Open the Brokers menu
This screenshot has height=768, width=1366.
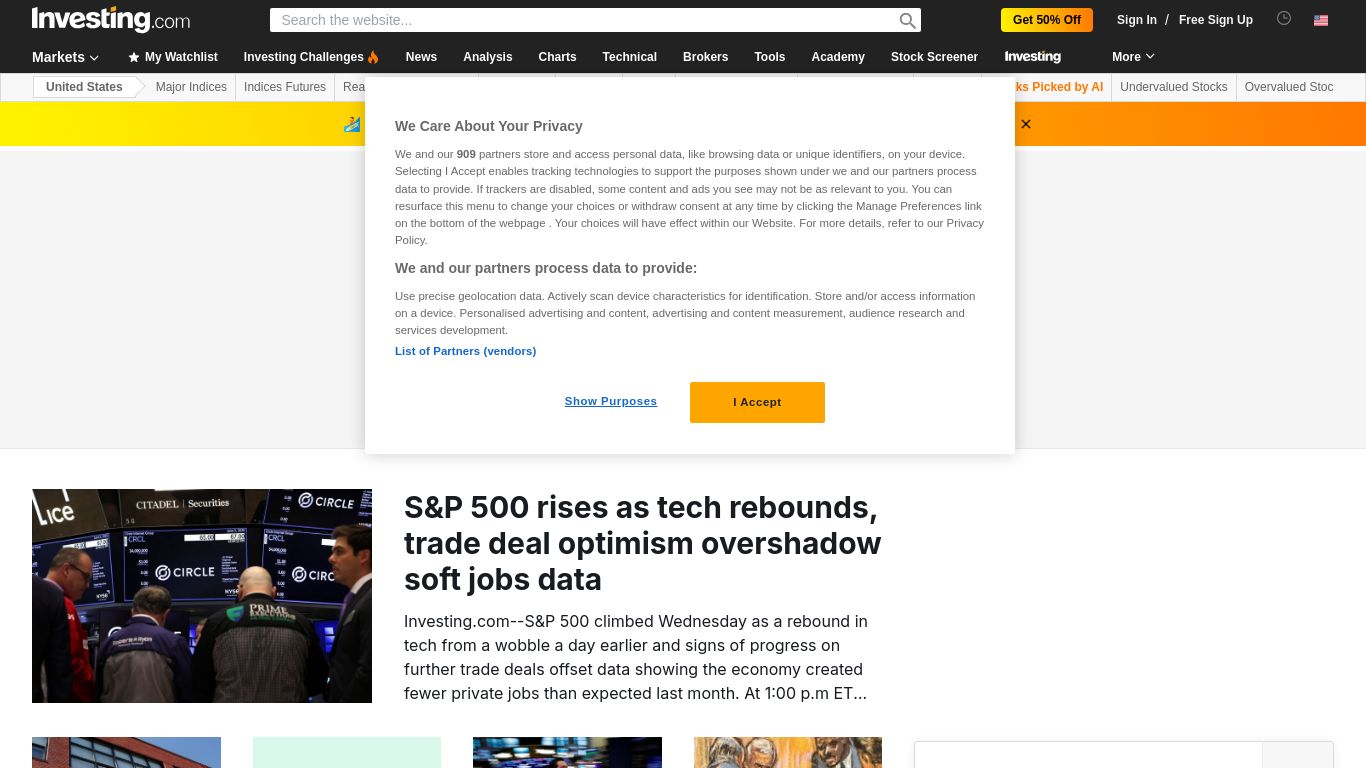click(705, 57)
